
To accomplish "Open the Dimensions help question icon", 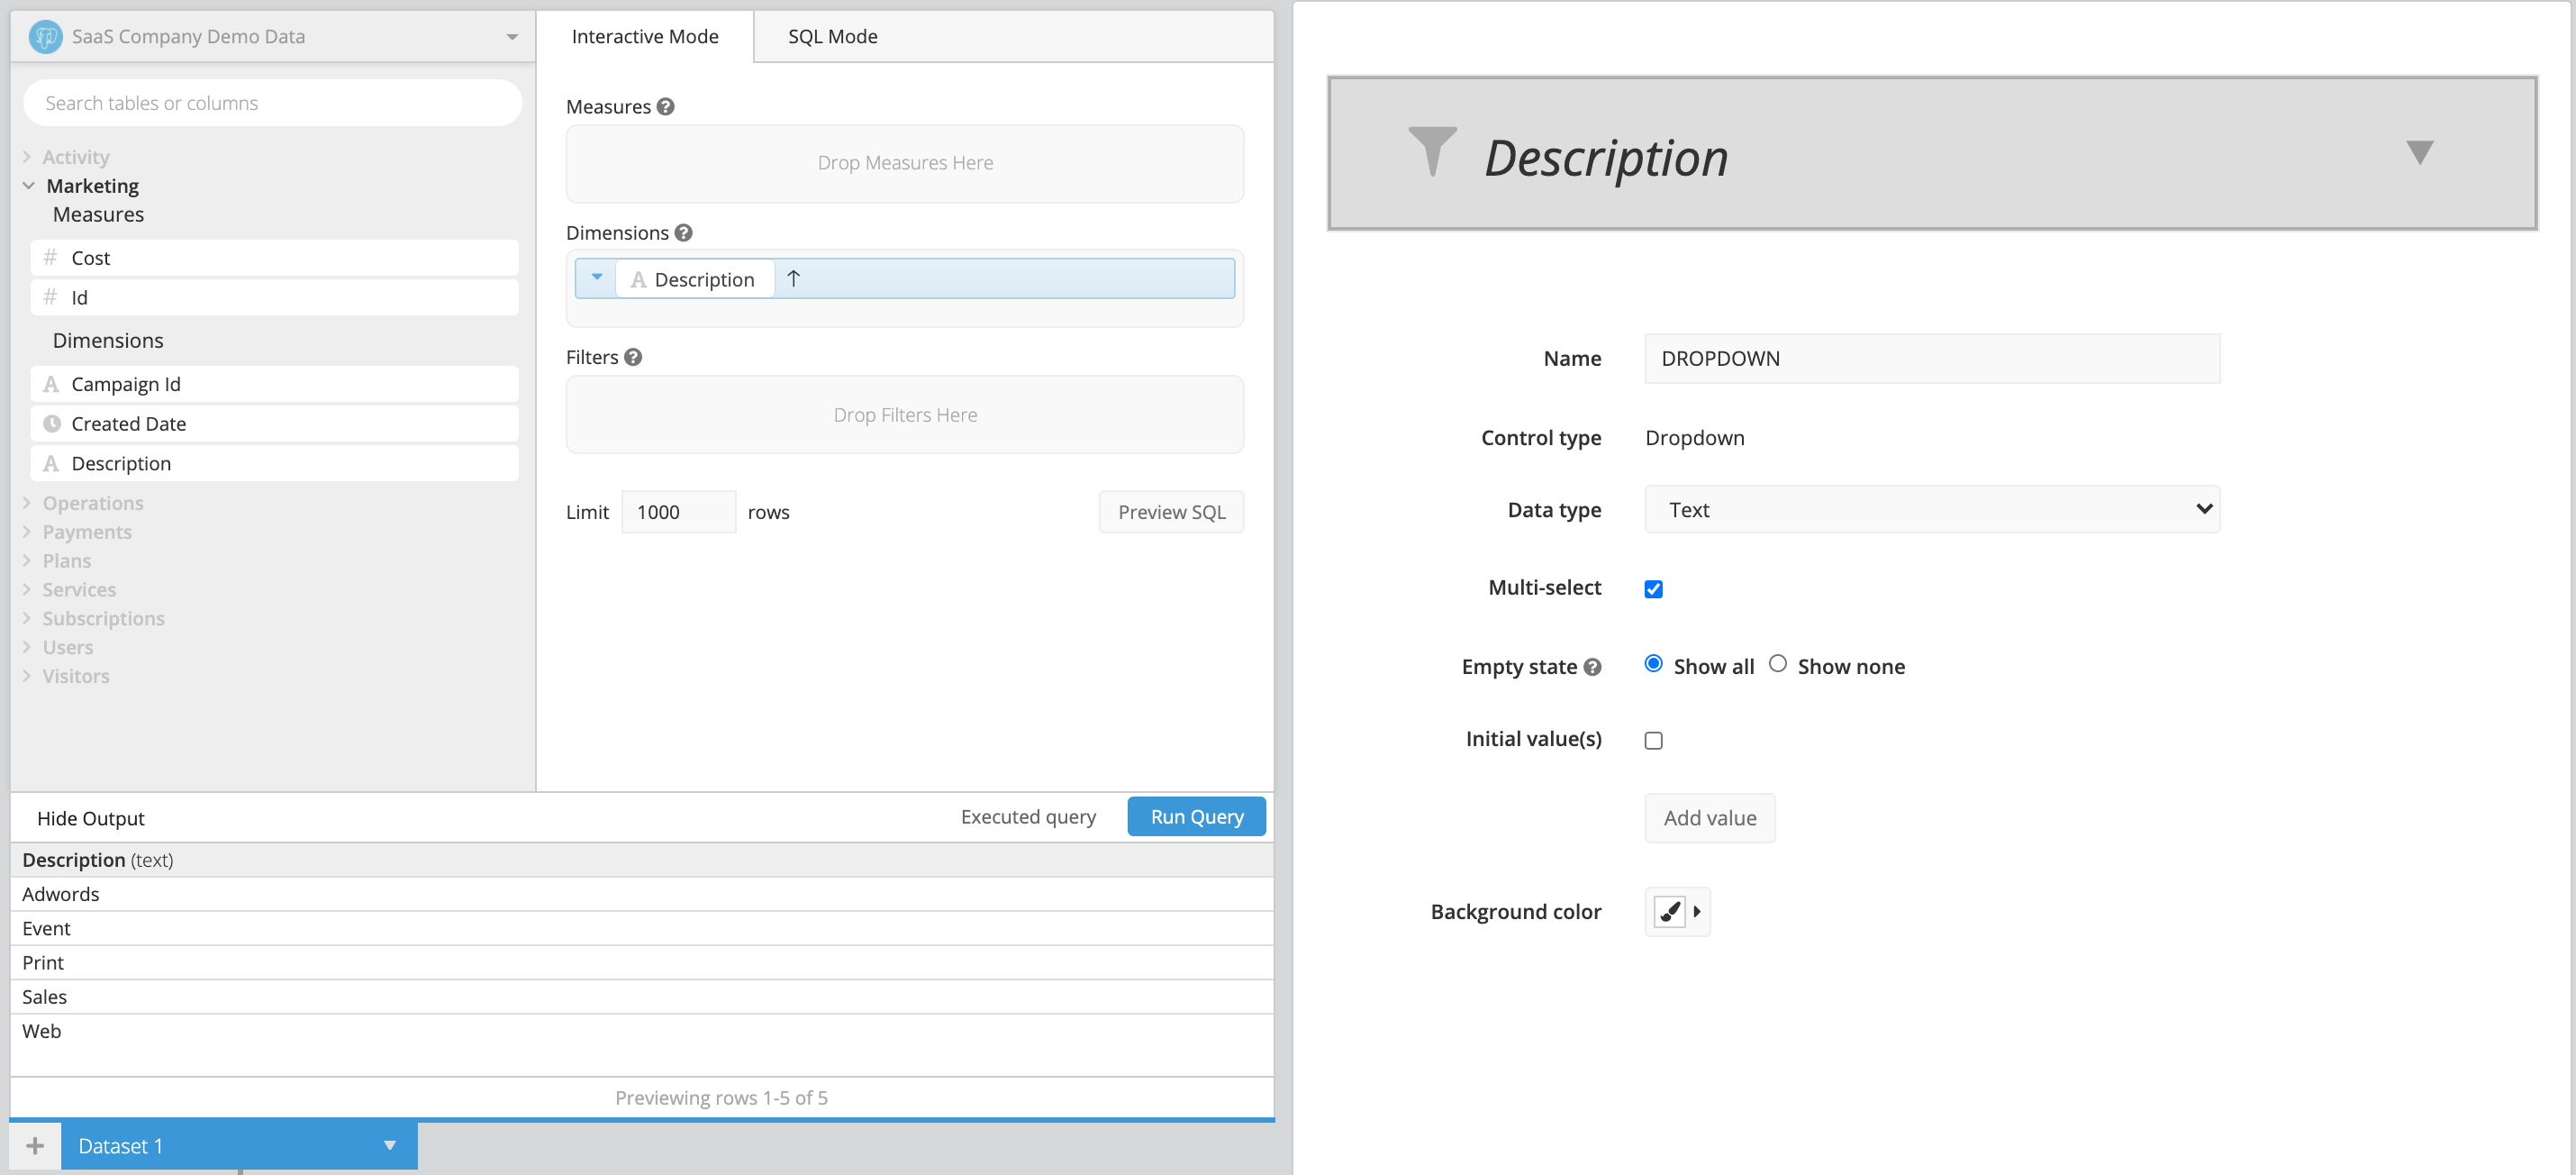I will click(x=684, y=233).
